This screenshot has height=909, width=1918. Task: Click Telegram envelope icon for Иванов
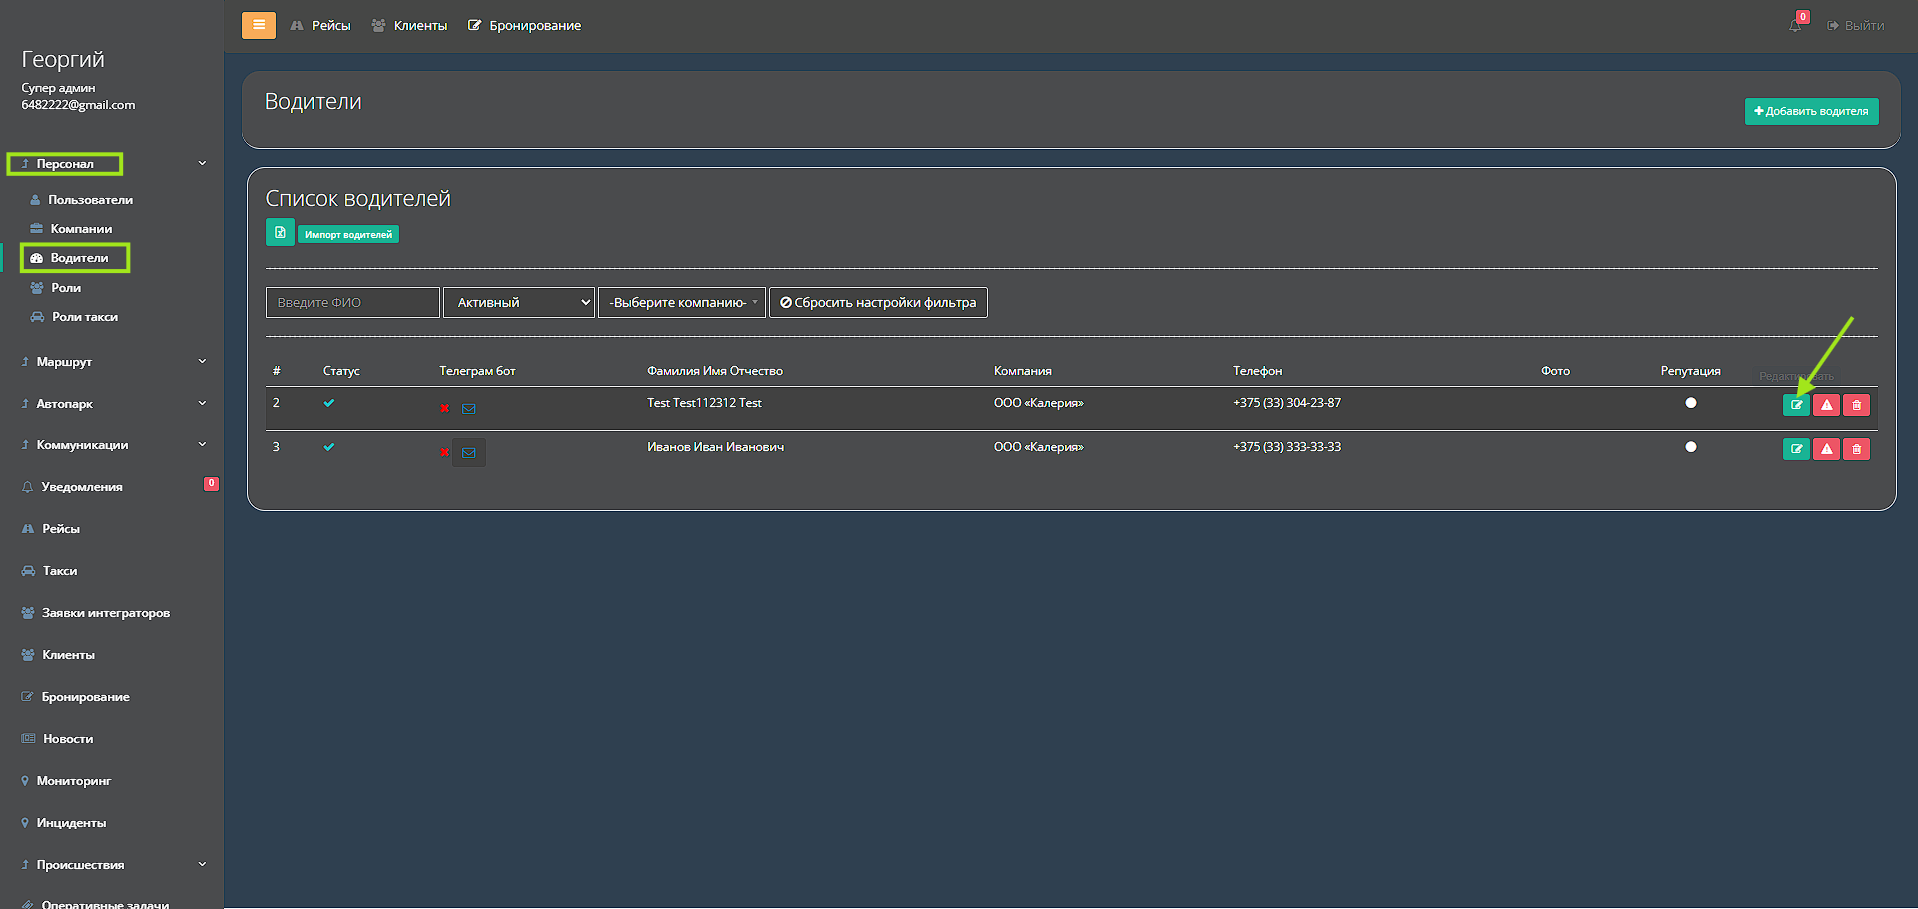click(468, 453)
